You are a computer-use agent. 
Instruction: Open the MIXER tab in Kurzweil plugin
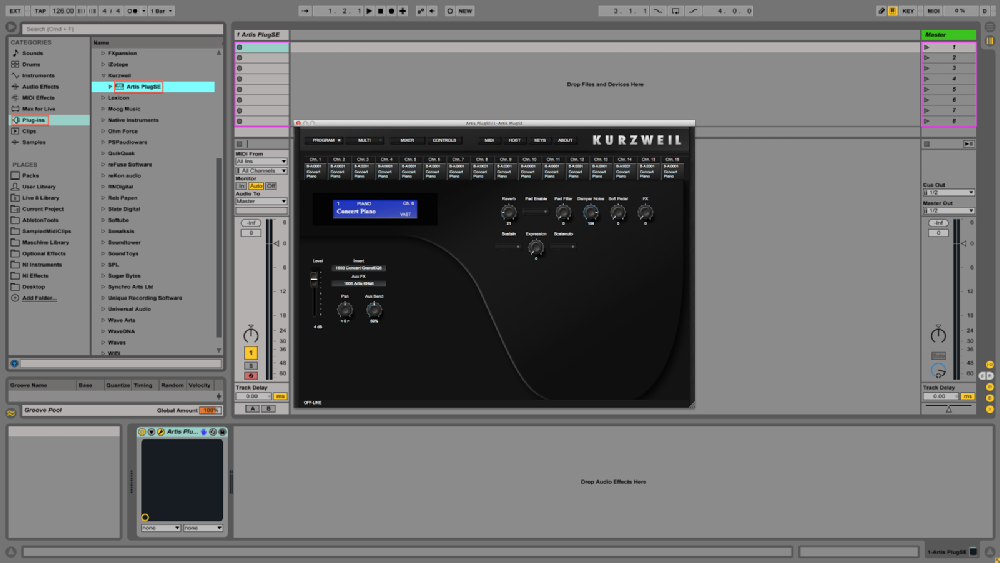pos(406,140)
